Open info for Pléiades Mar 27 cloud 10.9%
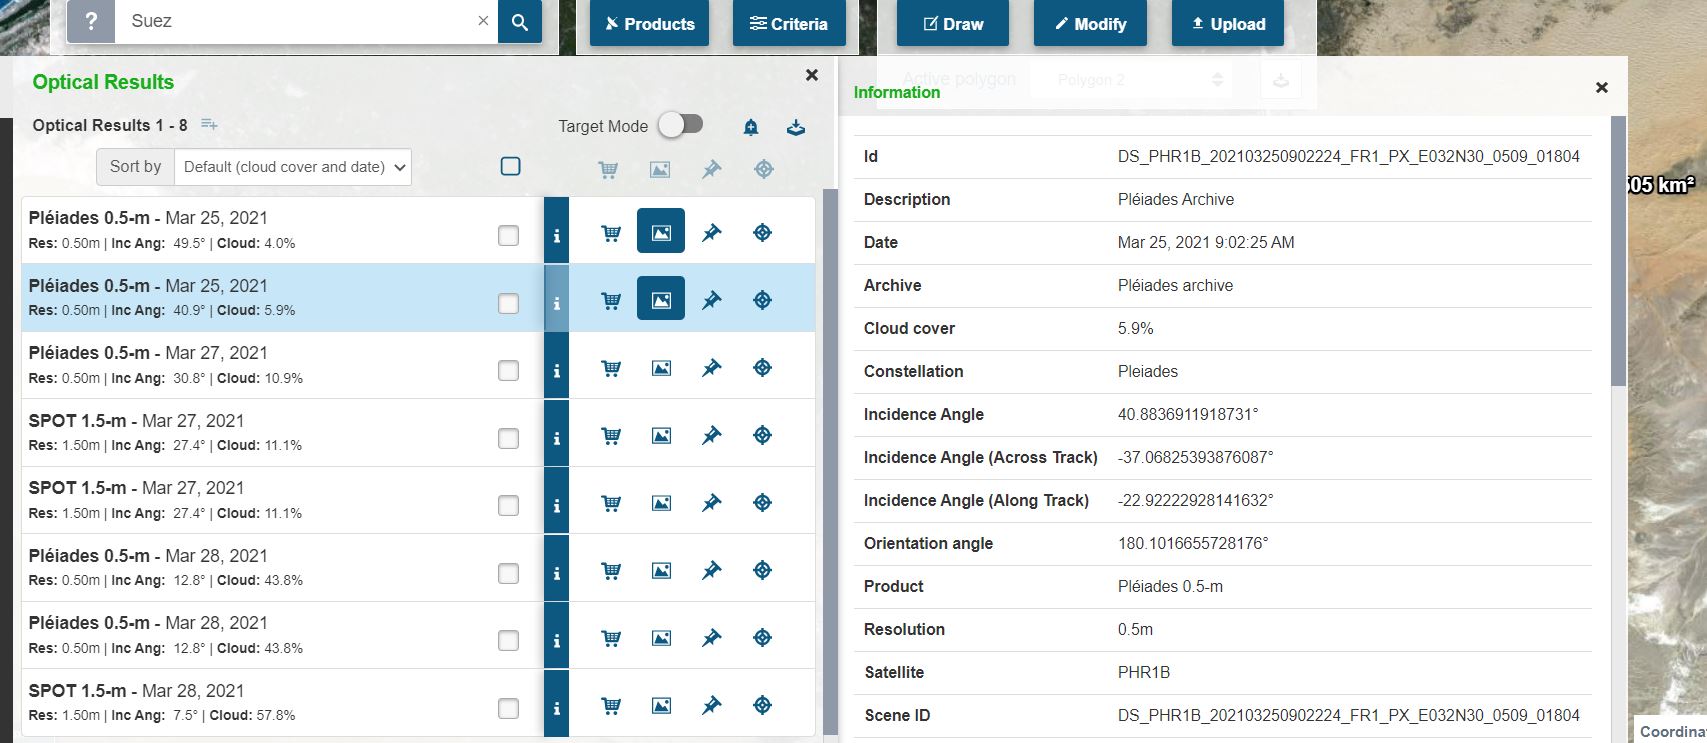 coord(557,367)
